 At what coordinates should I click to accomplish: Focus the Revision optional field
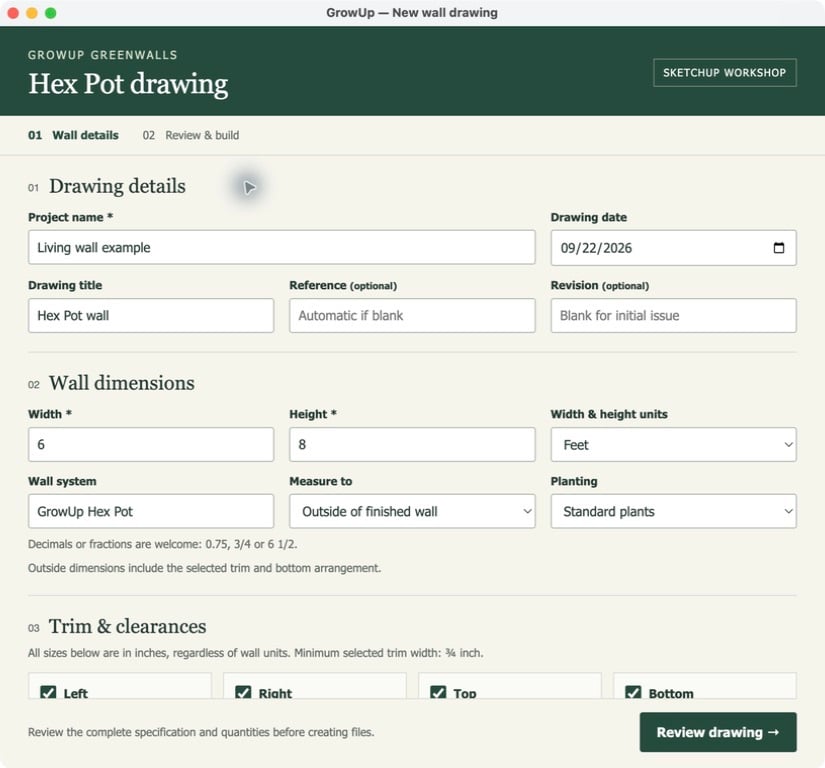click(x=673, y=316)
